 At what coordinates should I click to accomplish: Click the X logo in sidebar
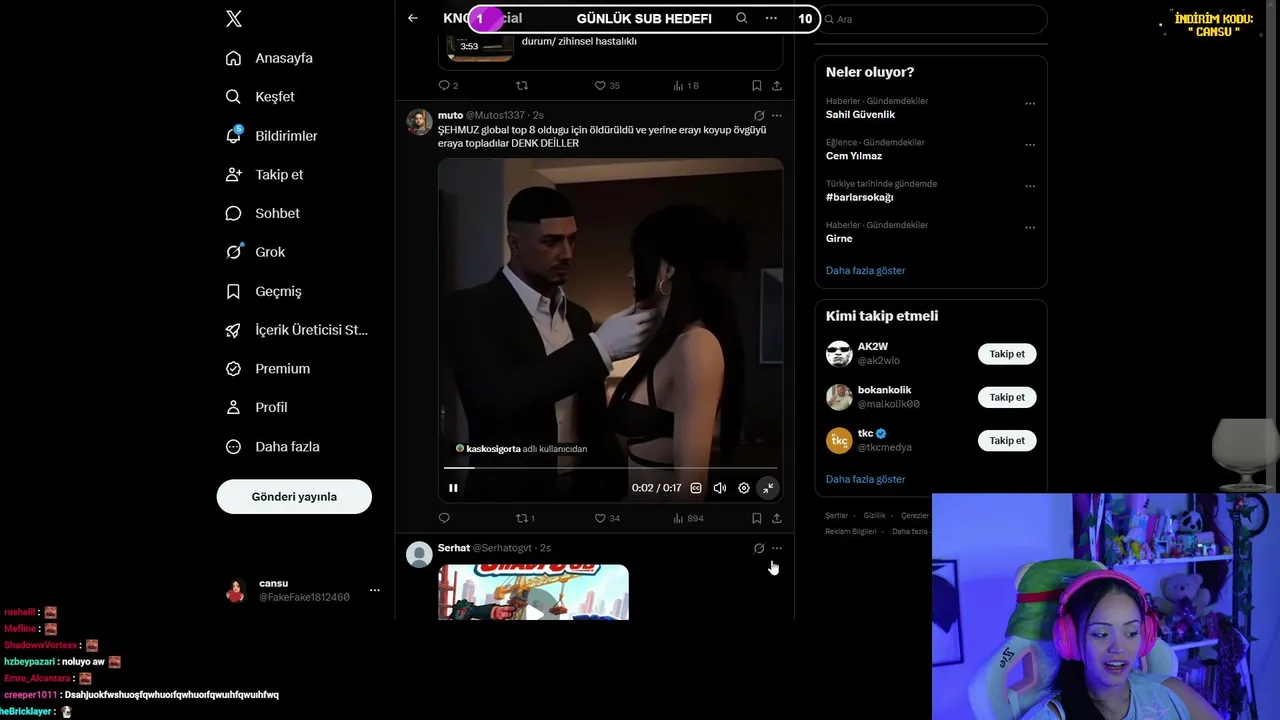pyautogui.click(x=234, y=19)
